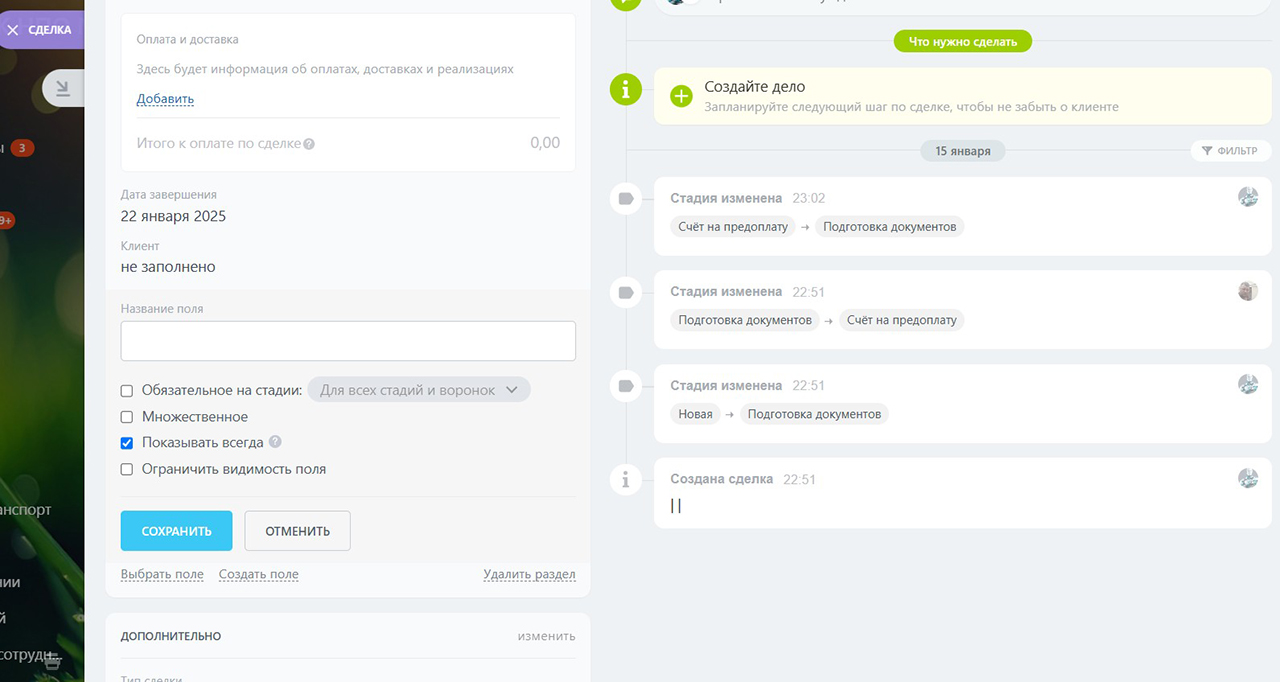Viewport: 1280px width, 682px height.
Task: Focus the Название поля text input
Action: (348, 341)
